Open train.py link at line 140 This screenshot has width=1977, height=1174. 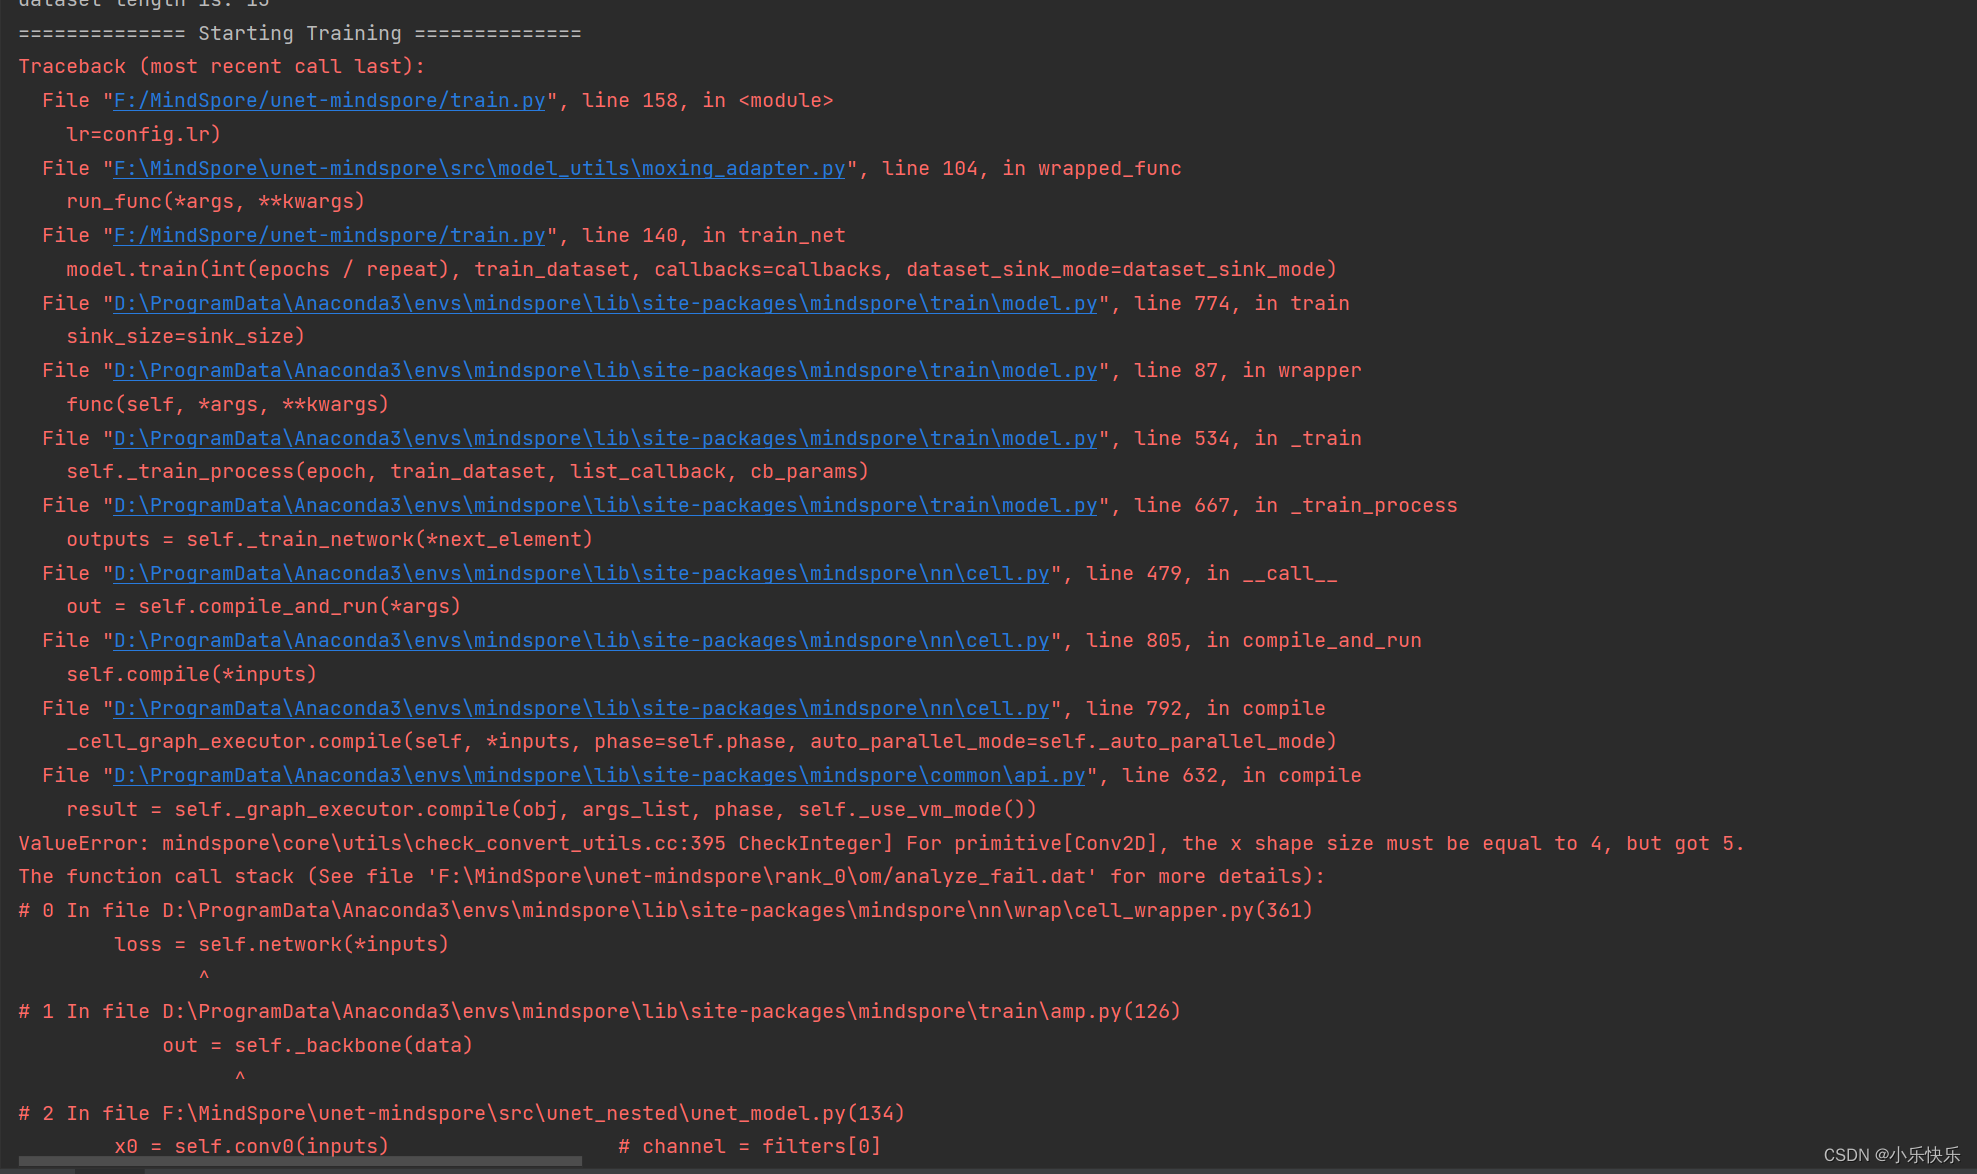click(x=329, y=236)
